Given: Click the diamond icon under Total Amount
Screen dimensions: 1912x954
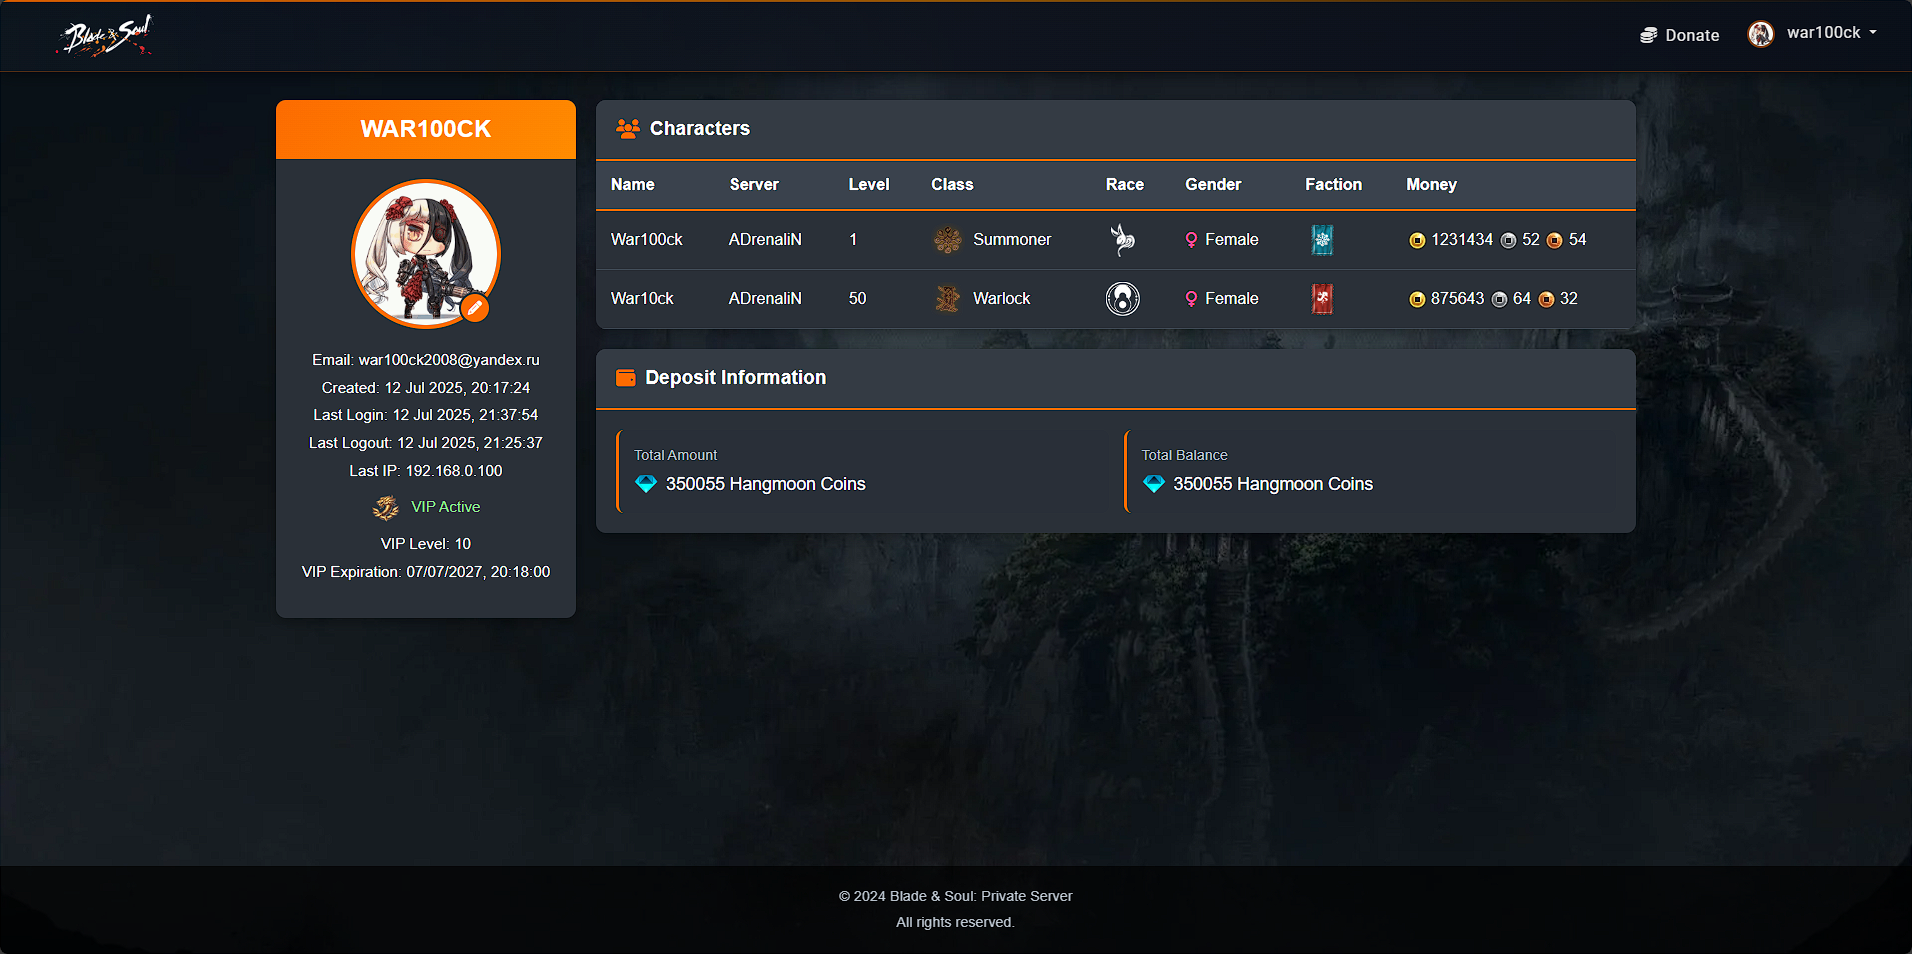Looking at the screenshot, I should [646, 484].
